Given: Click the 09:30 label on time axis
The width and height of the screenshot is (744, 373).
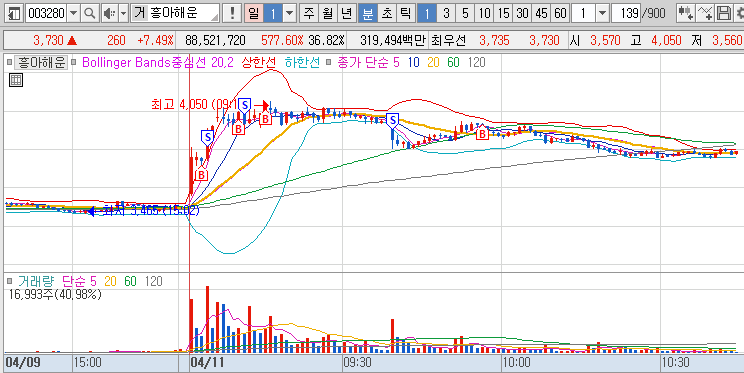Looking at the screenshot, I should pos(358,363).
